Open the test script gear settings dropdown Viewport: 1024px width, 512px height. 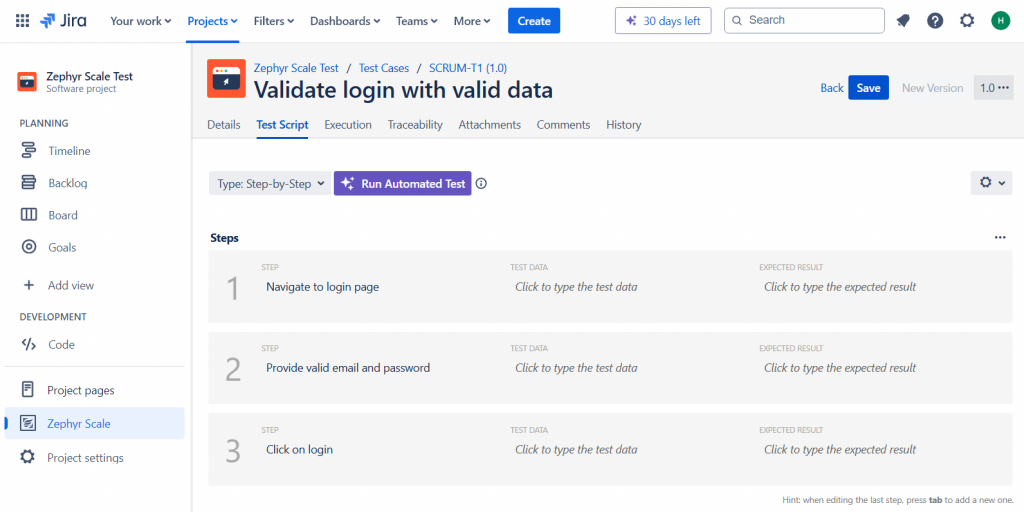[x=992, y=183]
